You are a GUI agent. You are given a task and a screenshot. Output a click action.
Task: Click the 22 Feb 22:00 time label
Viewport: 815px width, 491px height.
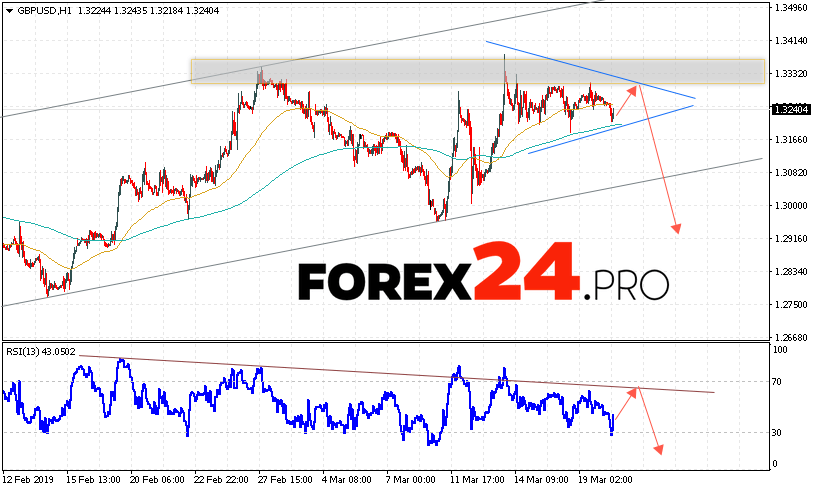point(221,480)
